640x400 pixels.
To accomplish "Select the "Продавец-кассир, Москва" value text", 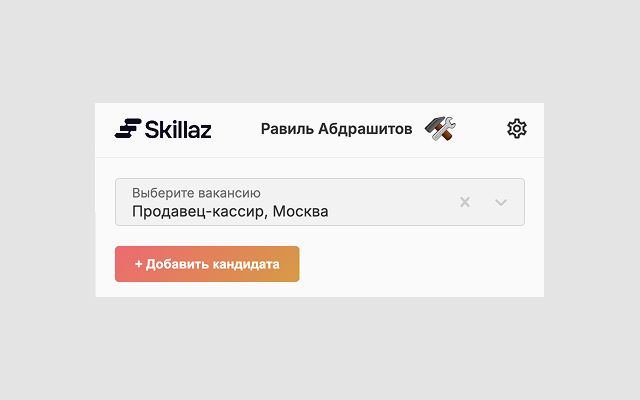I will [x=230, y=211].
